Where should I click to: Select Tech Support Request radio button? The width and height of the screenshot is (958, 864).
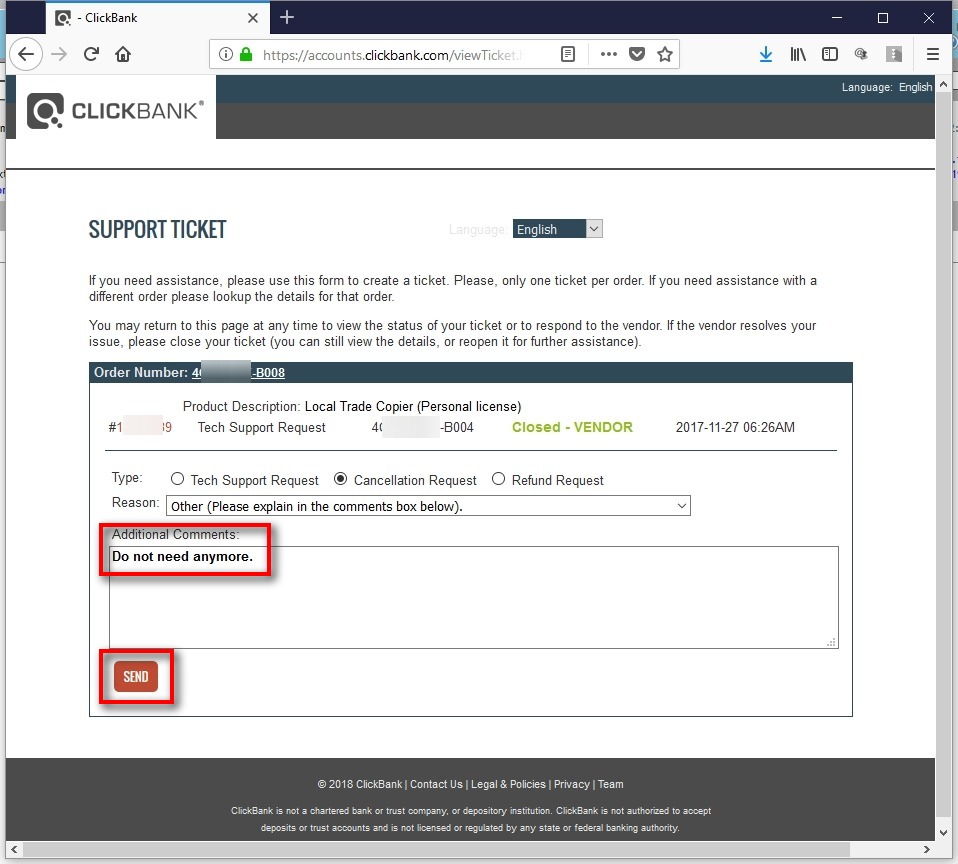177,479
